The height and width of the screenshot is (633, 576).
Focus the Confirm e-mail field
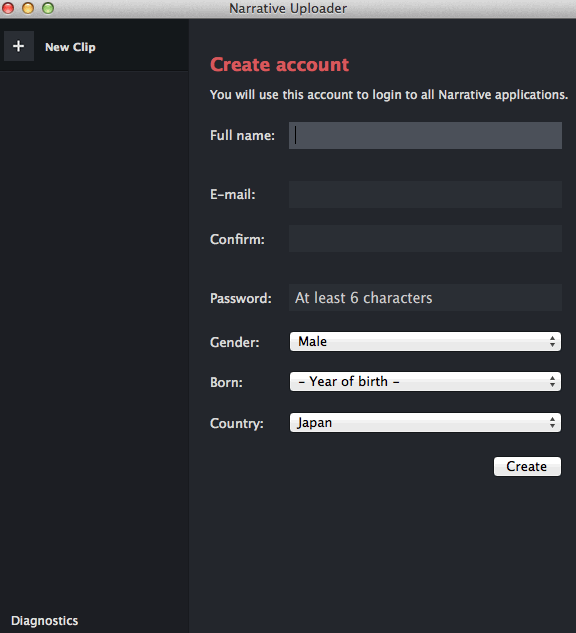tap(425, 239)
